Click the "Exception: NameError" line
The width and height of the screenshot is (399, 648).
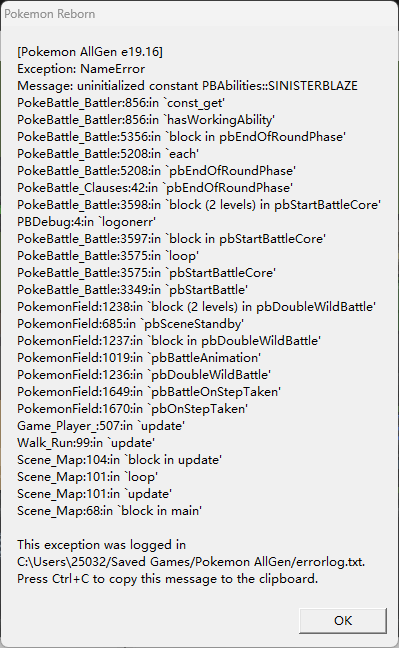[x=81, y=69]
